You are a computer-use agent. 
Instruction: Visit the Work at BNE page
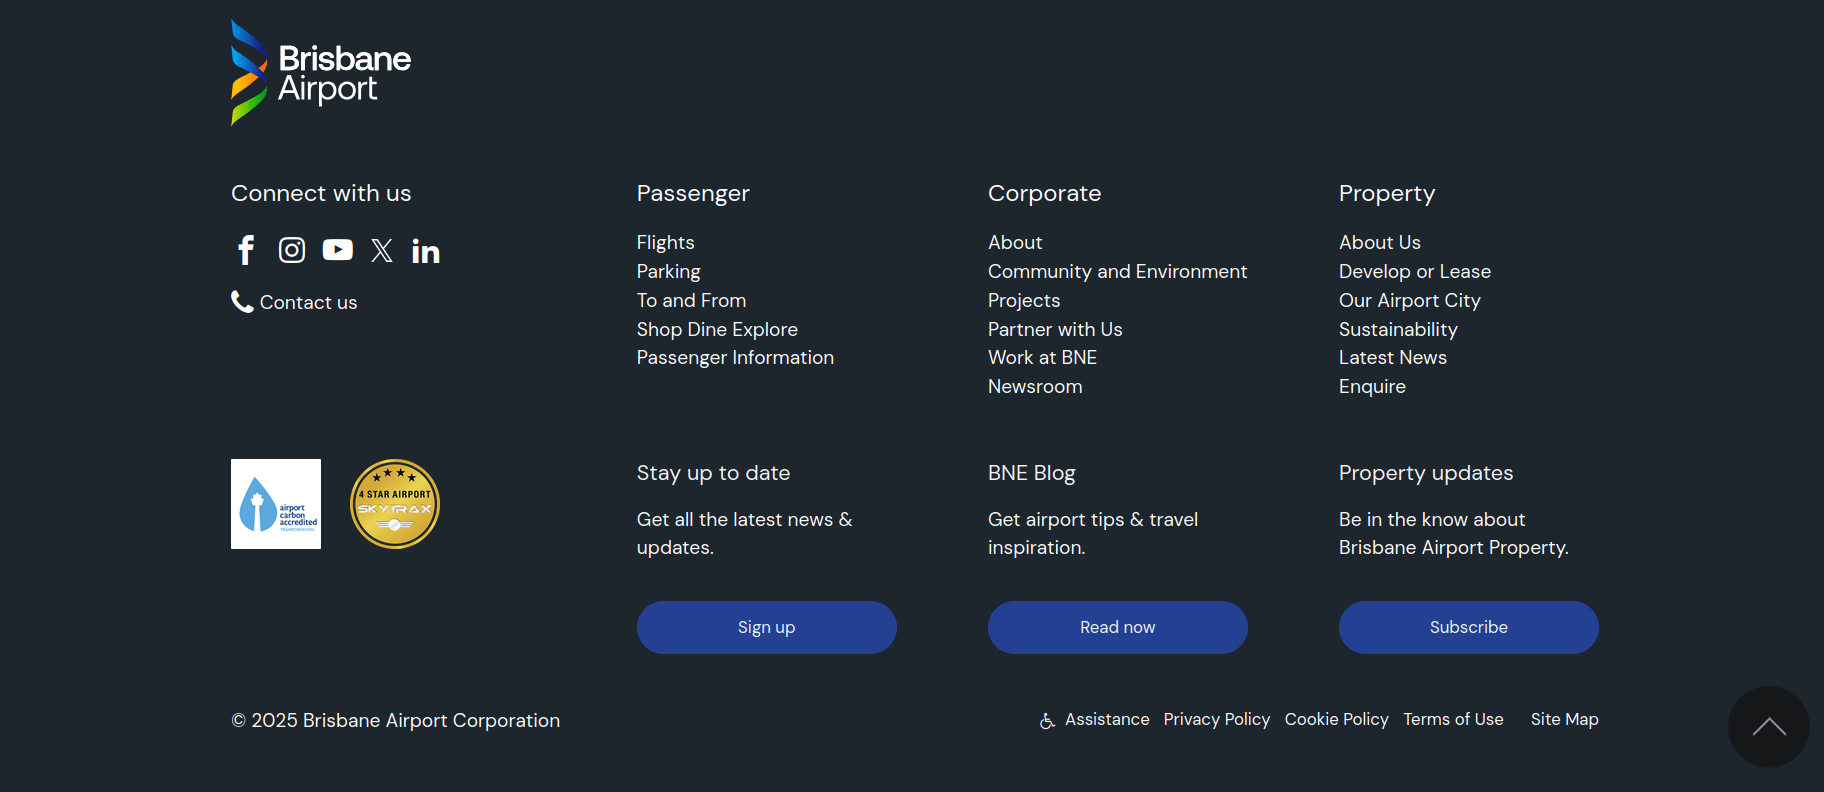pos(1042,358)
